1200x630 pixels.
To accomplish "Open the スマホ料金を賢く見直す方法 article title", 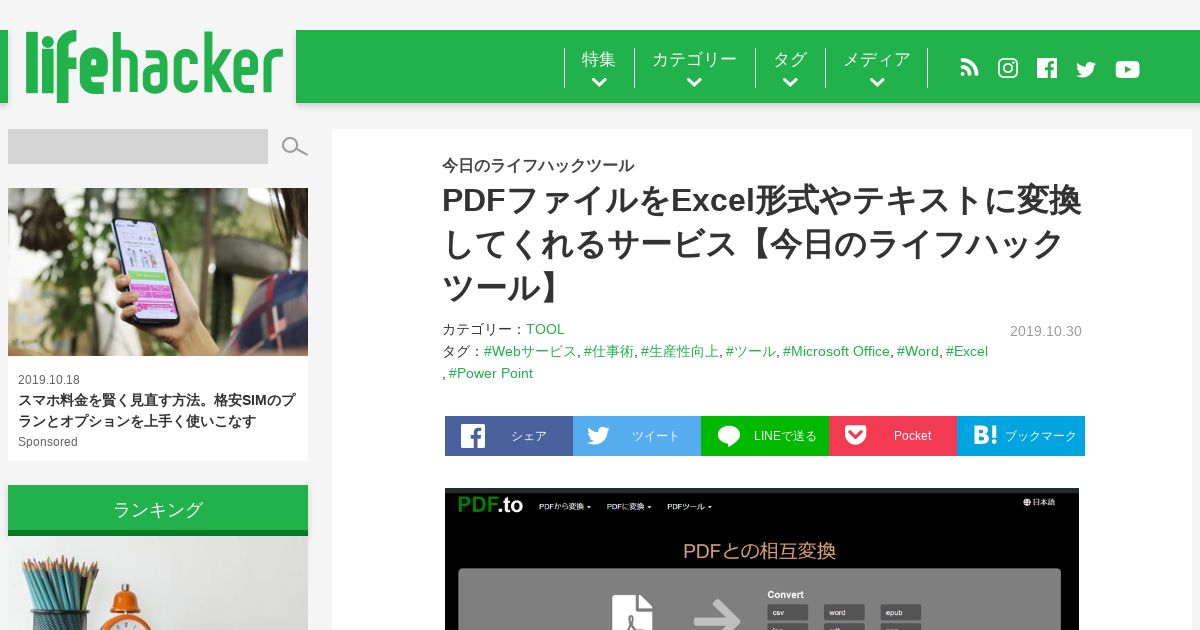I will coord(157,410).
